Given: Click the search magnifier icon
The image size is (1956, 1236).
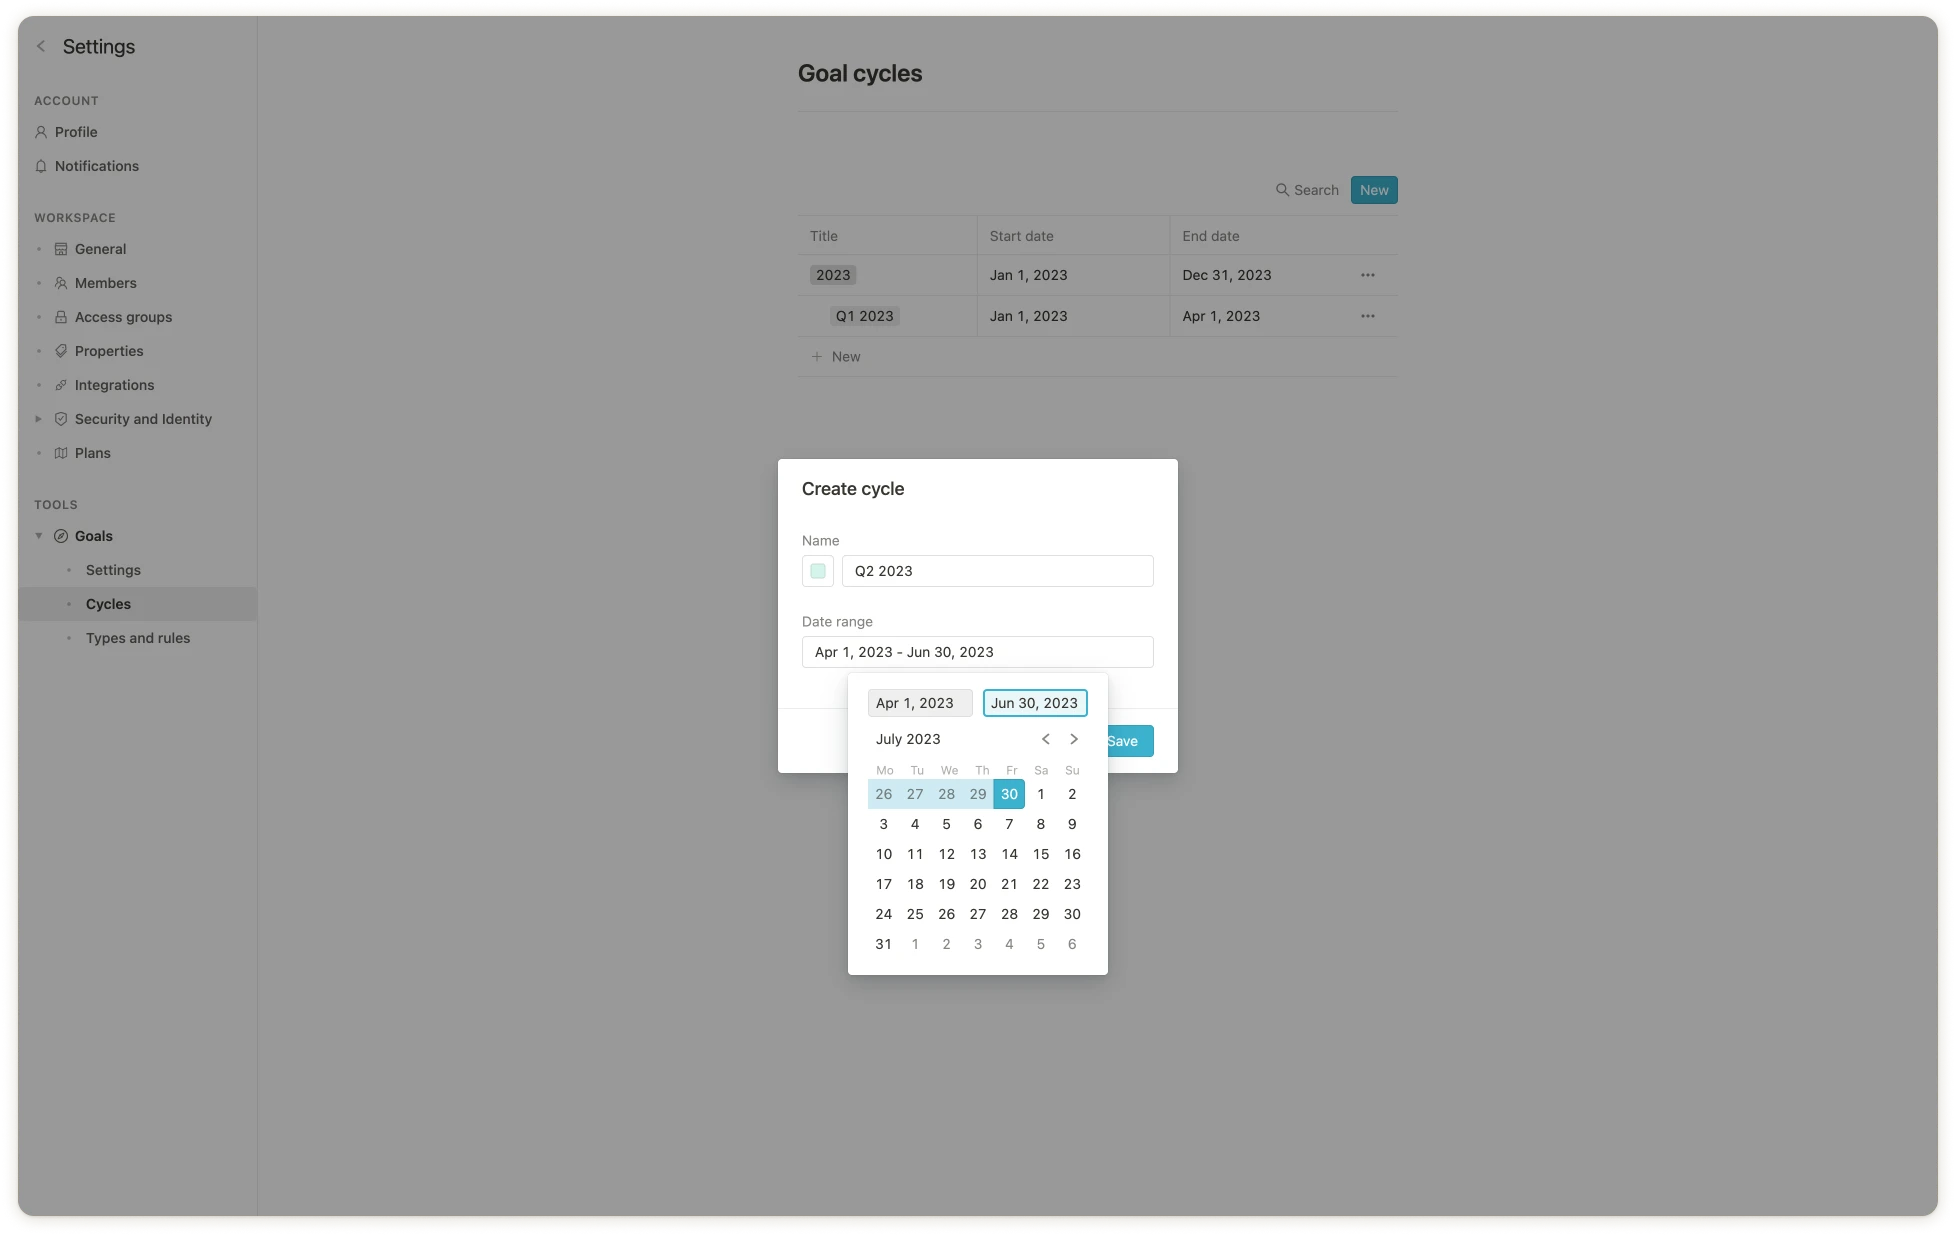Looking at the screenshot, I should click(x=1282, y=190).
